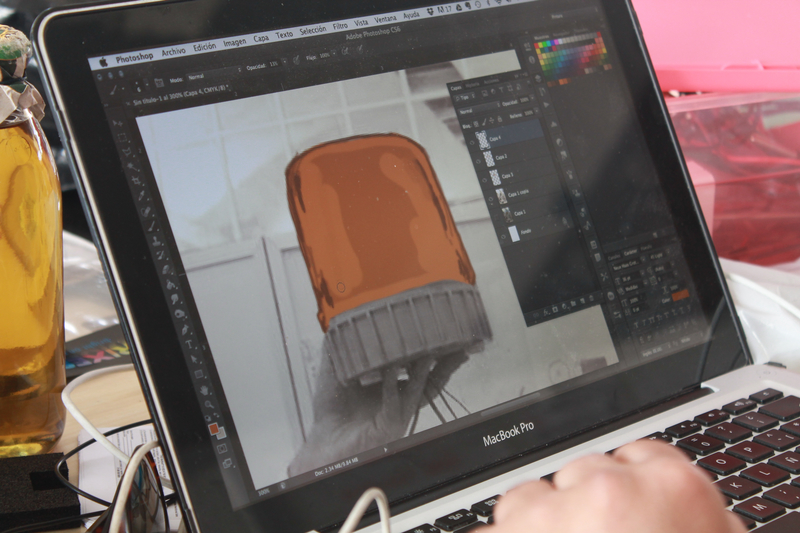Screen dimensions: 800x533
Task: Select the Eraser tool
Action: click(166, 270)
